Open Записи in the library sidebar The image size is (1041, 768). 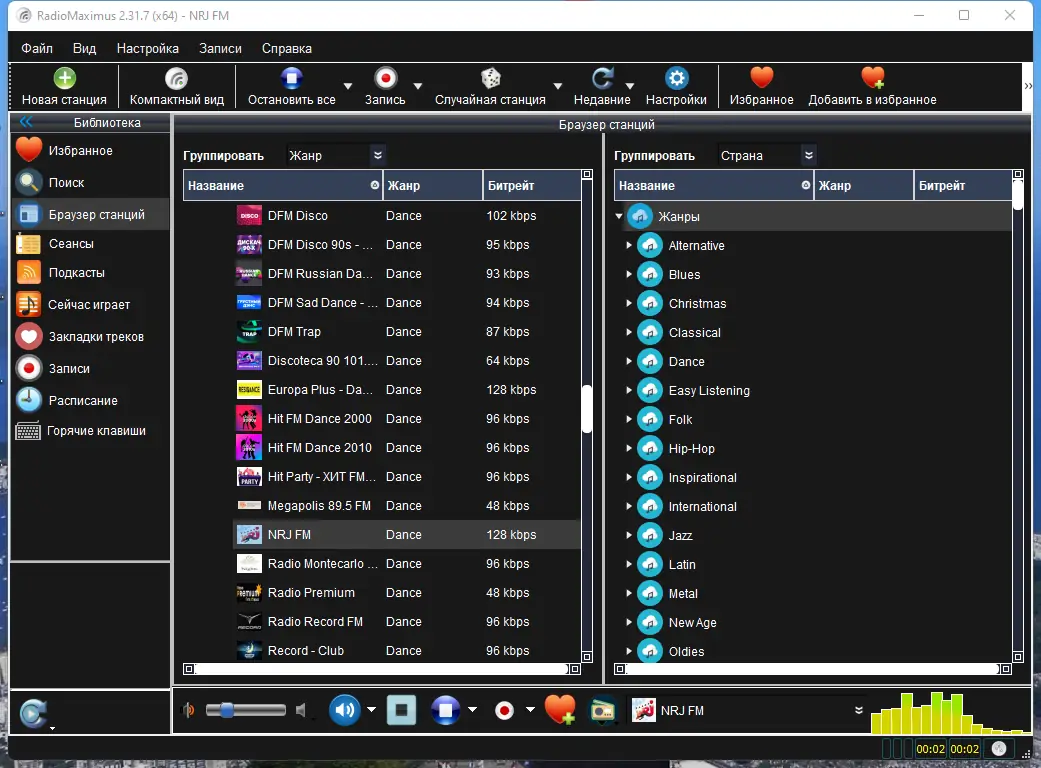[90, 368]
